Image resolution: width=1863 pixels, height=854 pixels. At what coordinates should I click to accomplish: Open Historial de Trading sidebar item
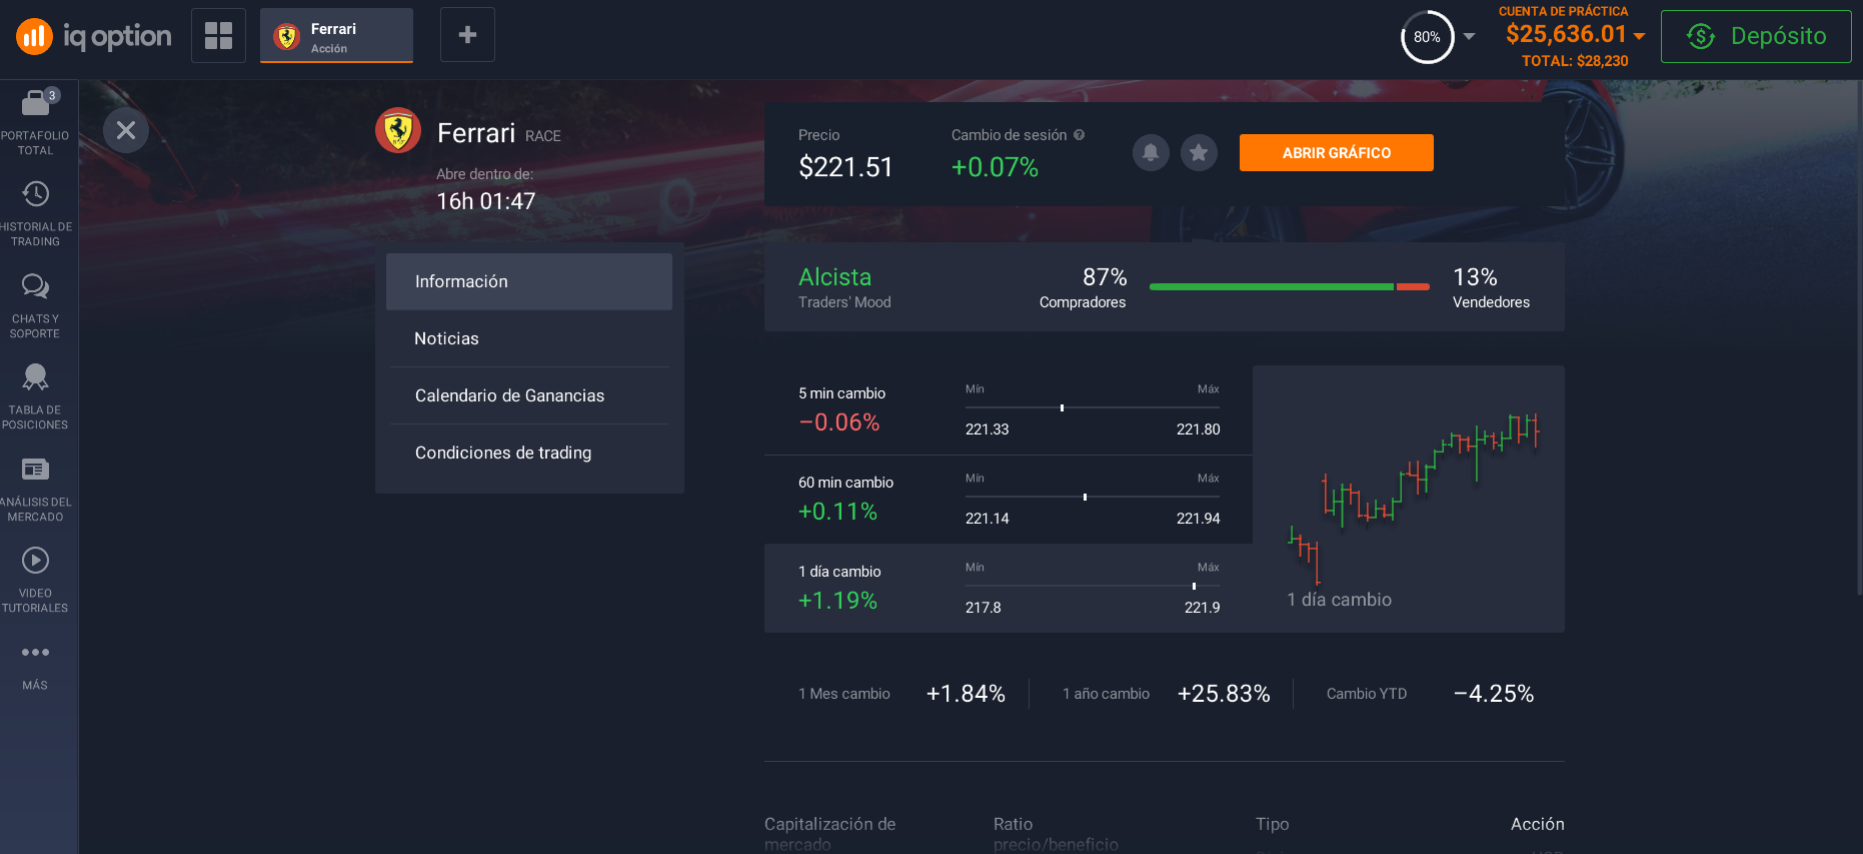coord(36,214)
